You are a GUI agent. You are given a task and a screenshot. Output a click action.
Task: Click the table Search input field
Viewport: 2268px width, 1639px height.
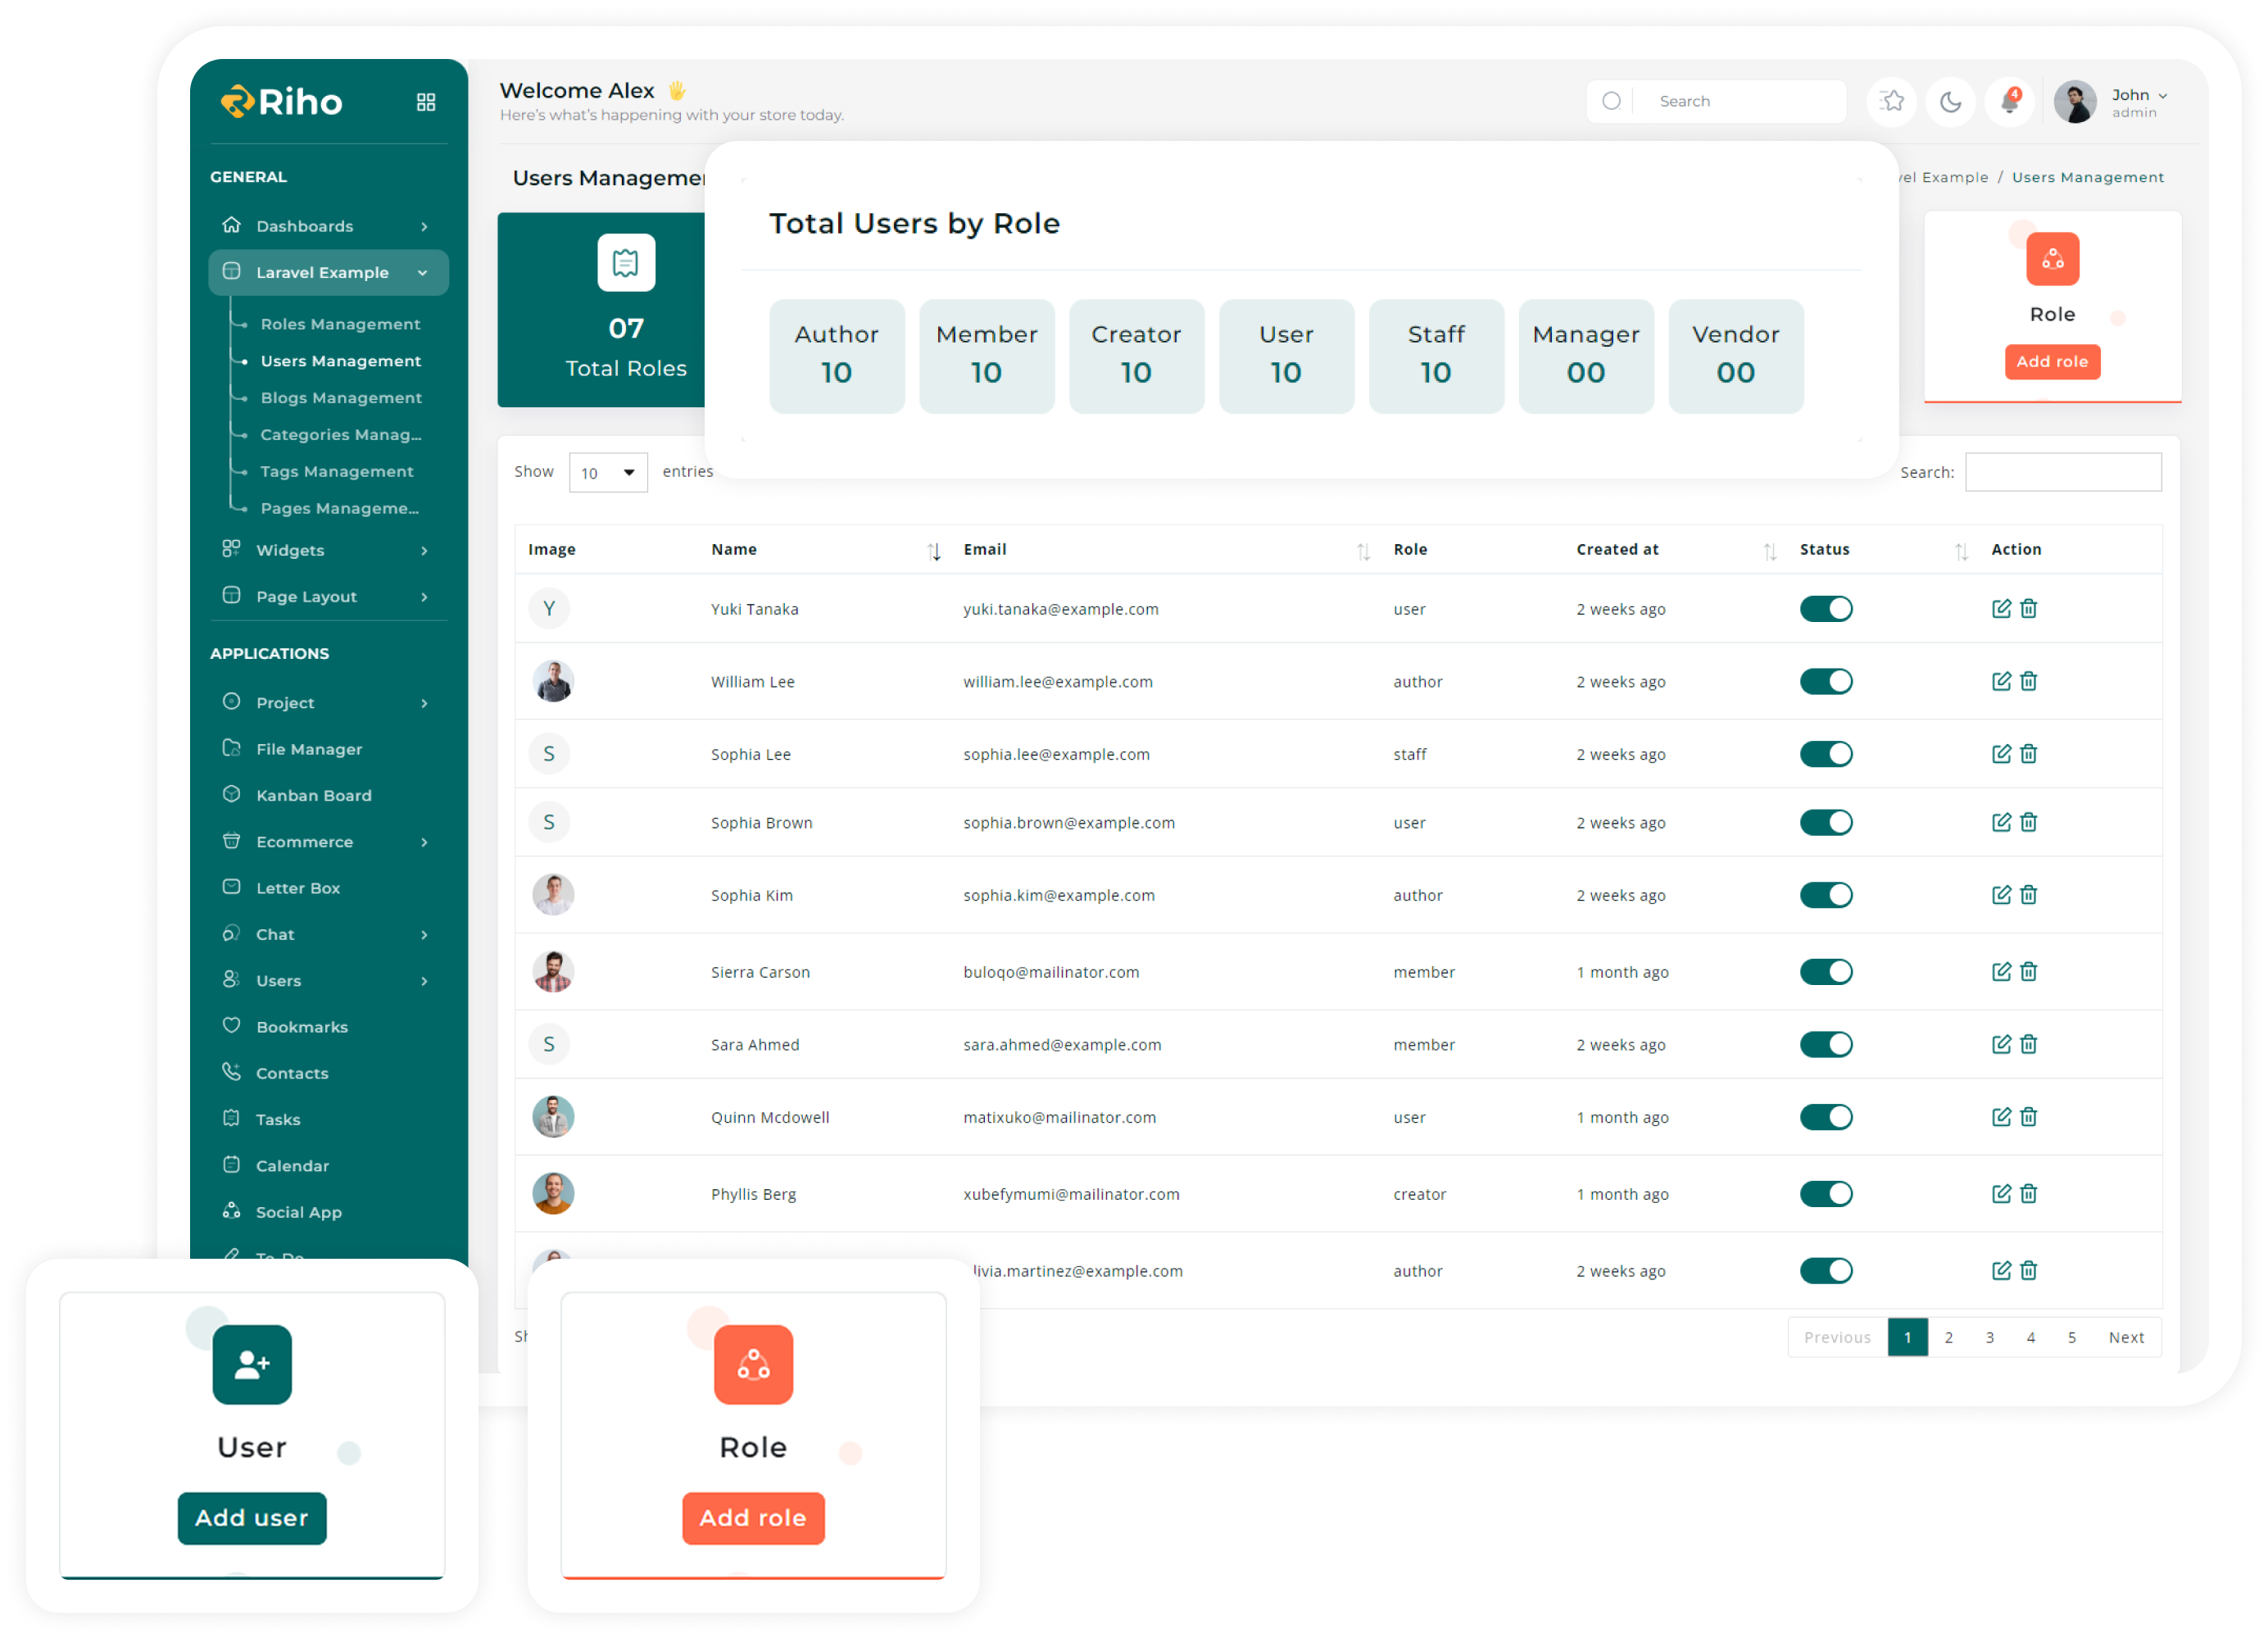point(2062,472)
